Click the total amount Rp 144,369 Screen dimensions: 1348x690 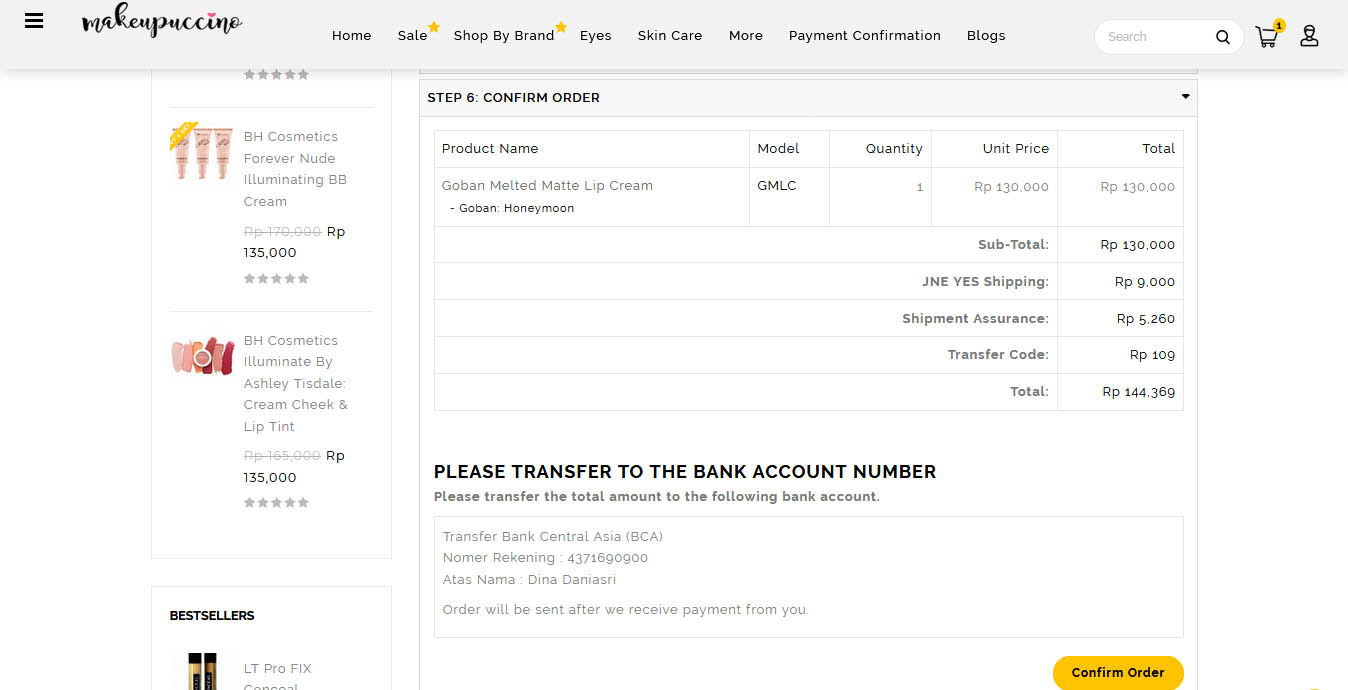click(1139, 392)
